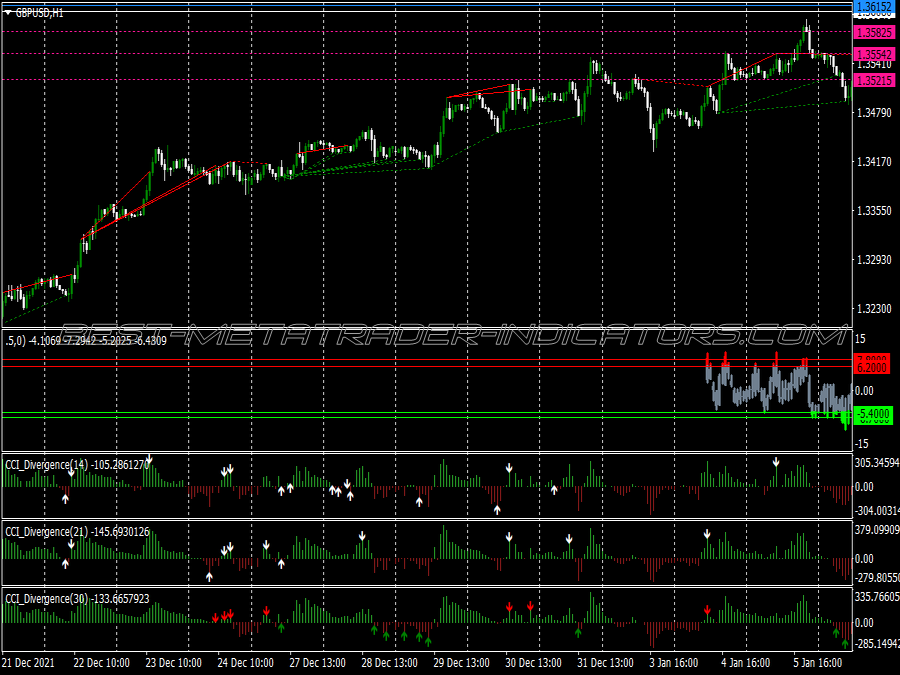Click the 1.34790 price on the scale
Viewport: 900px width, 675px height.
[x=874, y=112]
